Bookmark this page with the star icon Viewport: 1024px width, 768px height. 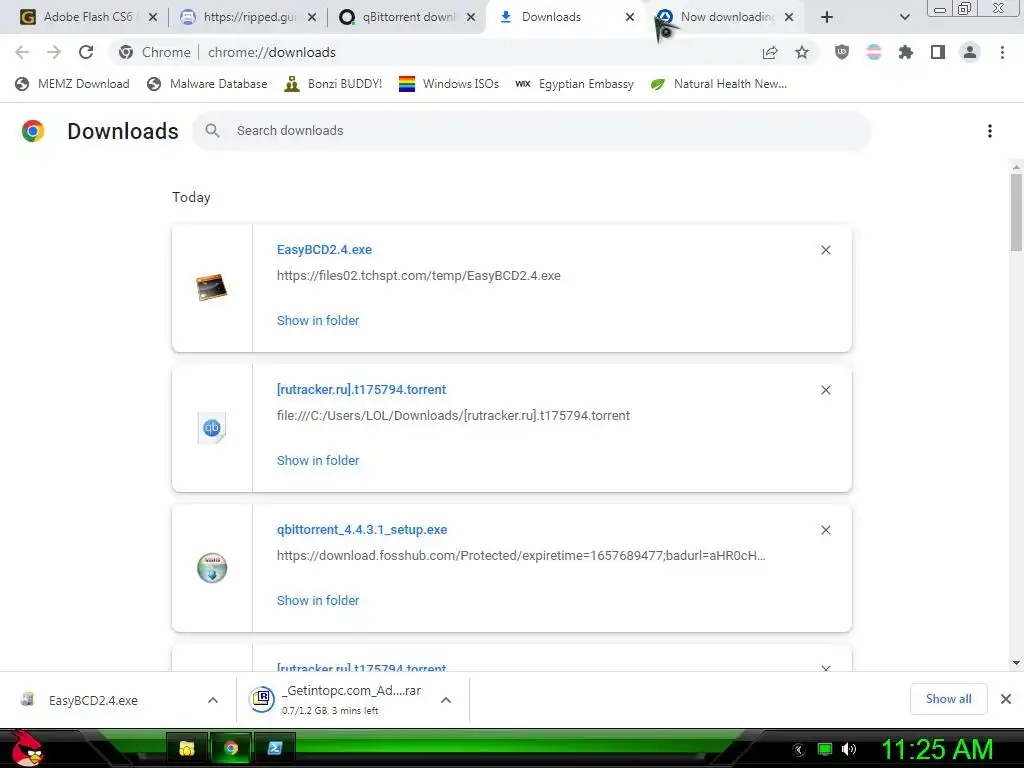pos(802,52)
